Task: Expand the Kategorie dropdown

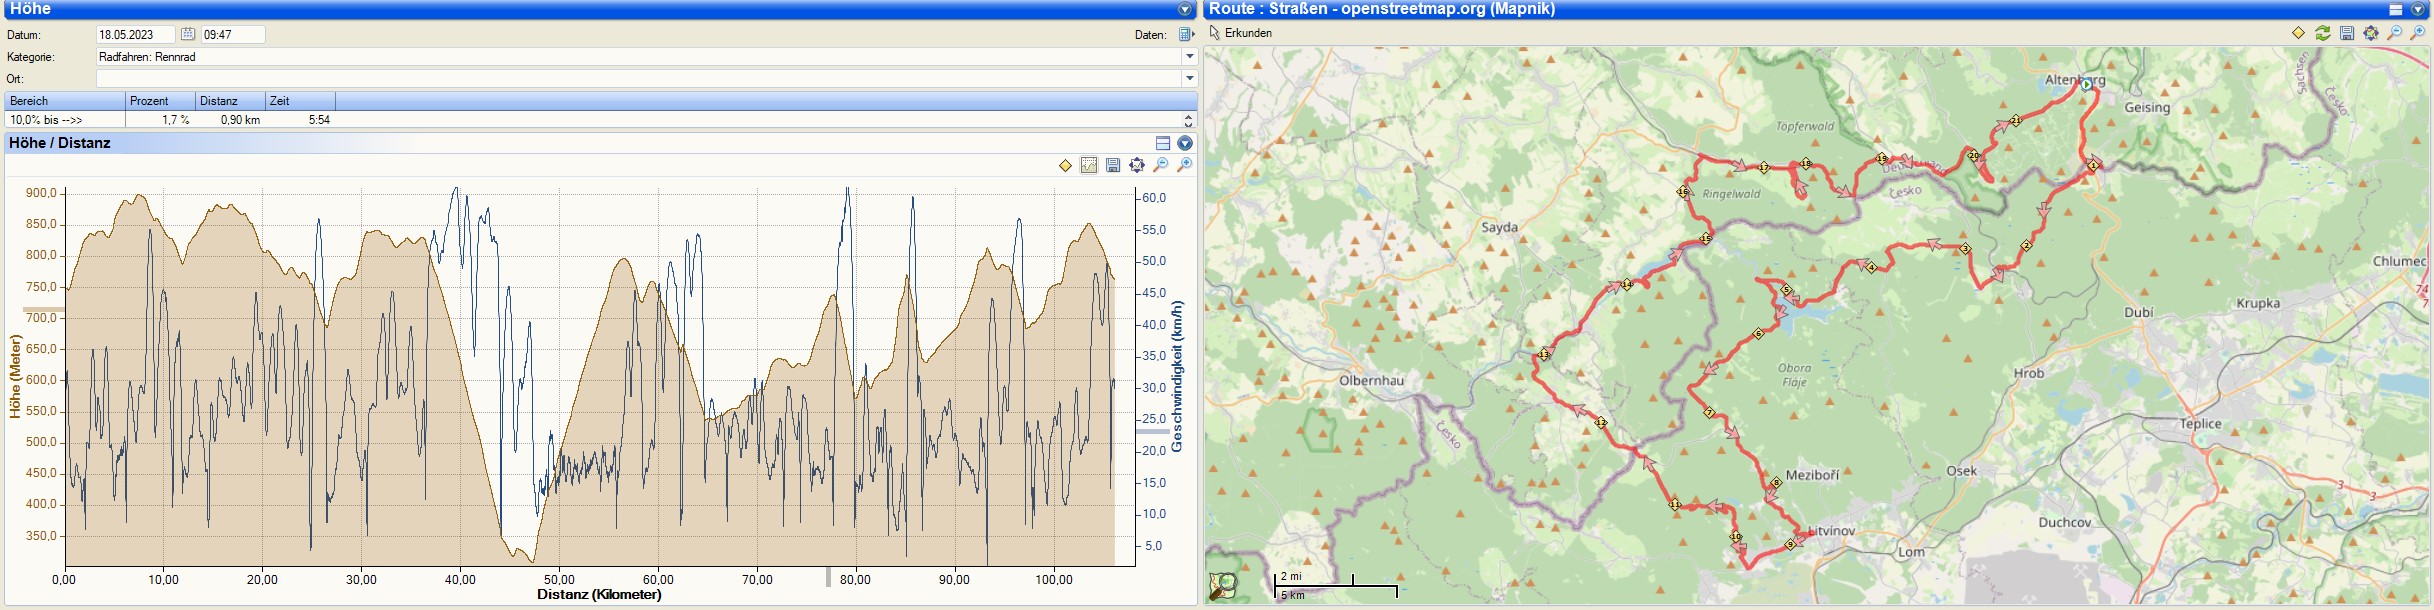Action: pos(1190,57)
